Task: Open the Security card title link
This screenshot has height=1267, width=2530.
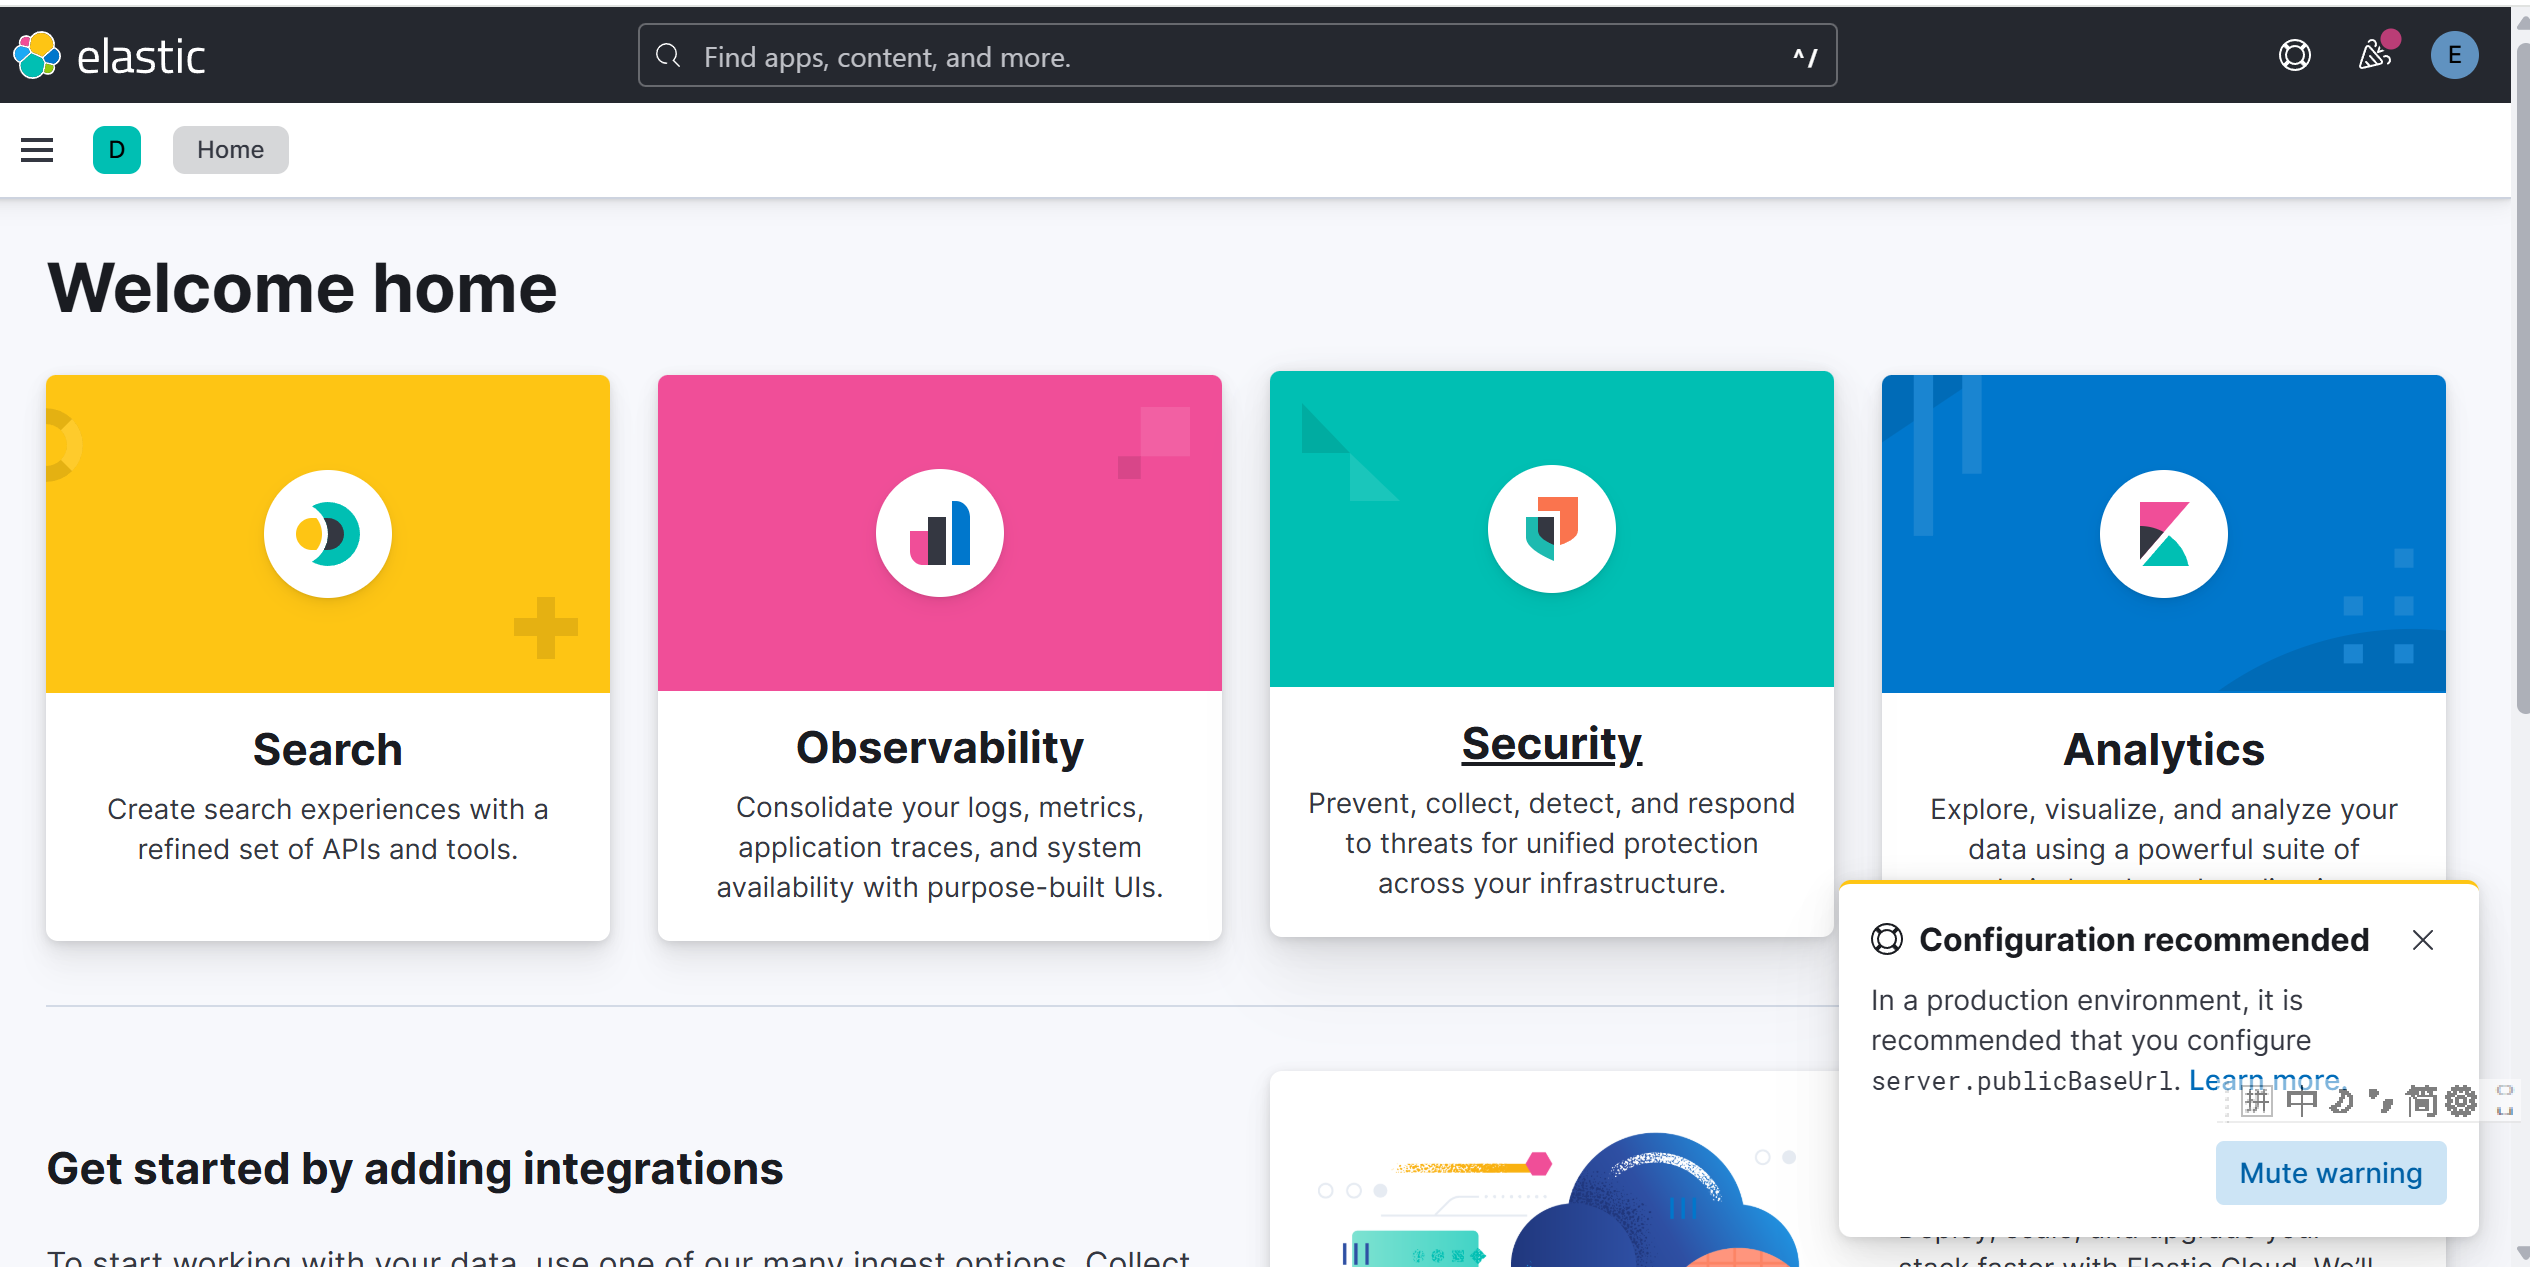Action: point(1552,744)
